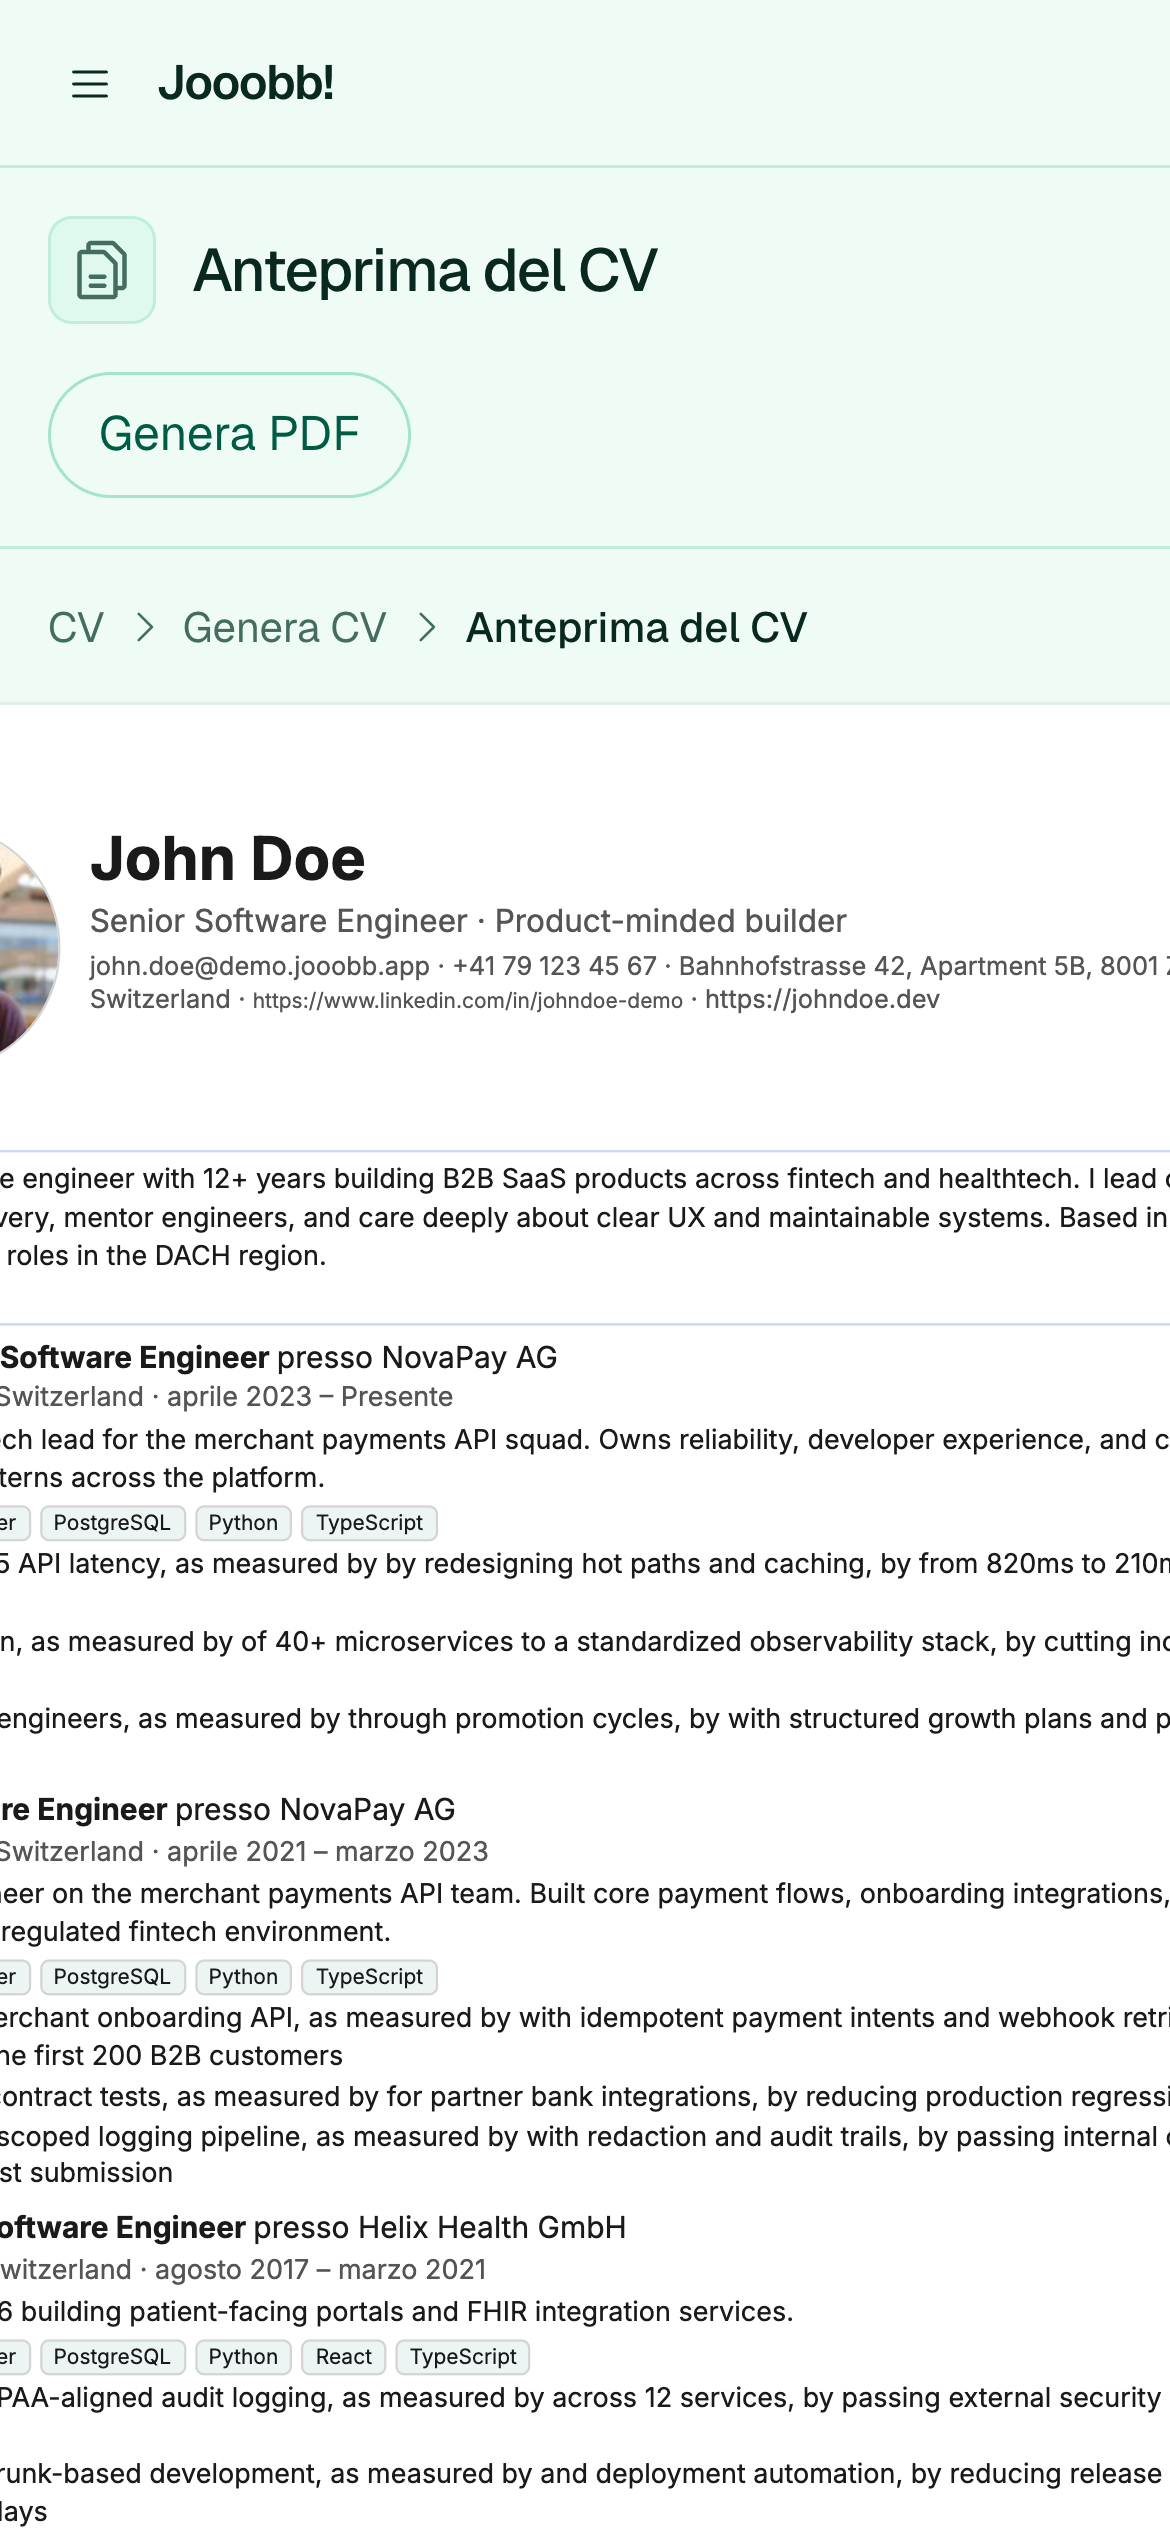Click the Anteprima del CV breadcrumb item
Viewport: 1170px width, 2532px height.
point(636,628)
